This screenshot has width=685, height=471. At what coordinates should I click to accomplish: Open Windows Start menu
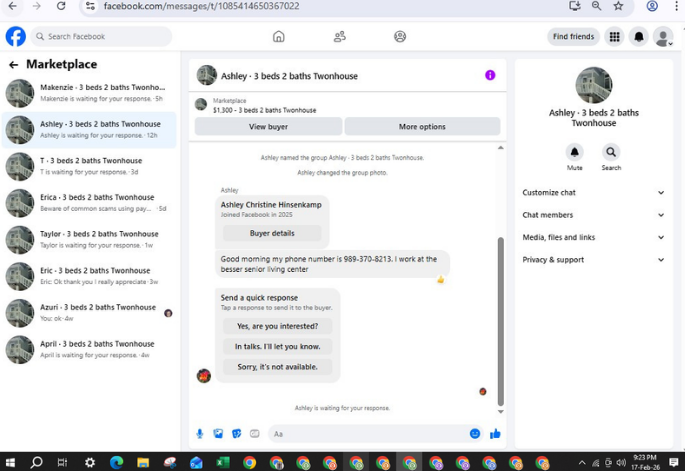click(x=10, y=462)
